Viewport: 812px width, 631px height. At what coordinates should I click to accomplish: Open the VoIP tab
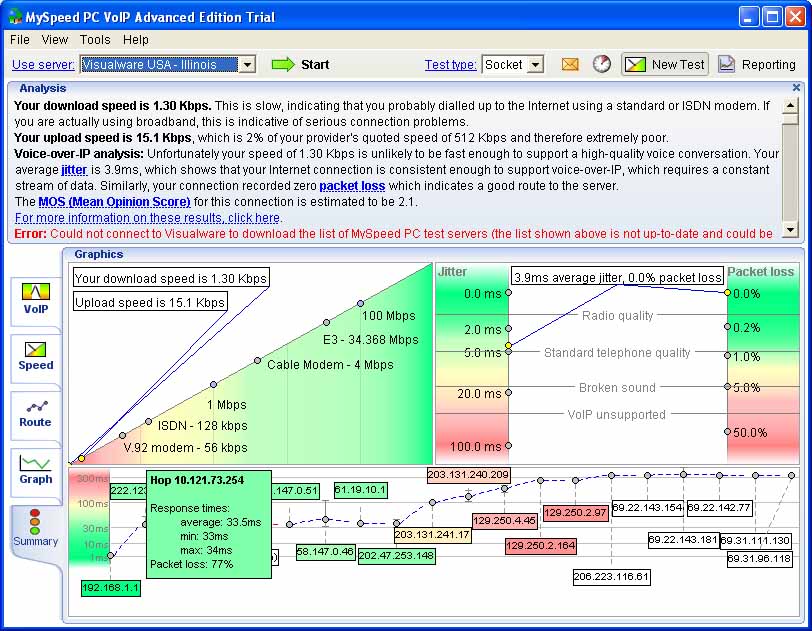(35, 300)
